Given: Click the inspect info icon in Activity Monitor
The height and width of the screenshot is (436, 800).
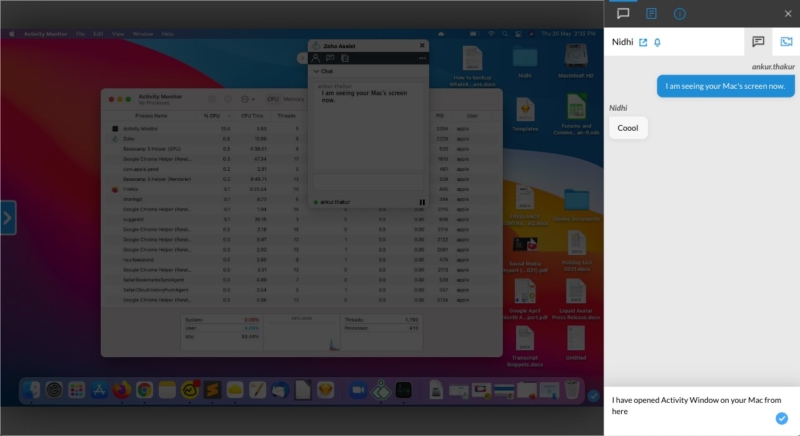Looking at the screenshot, I should [228, 99].
